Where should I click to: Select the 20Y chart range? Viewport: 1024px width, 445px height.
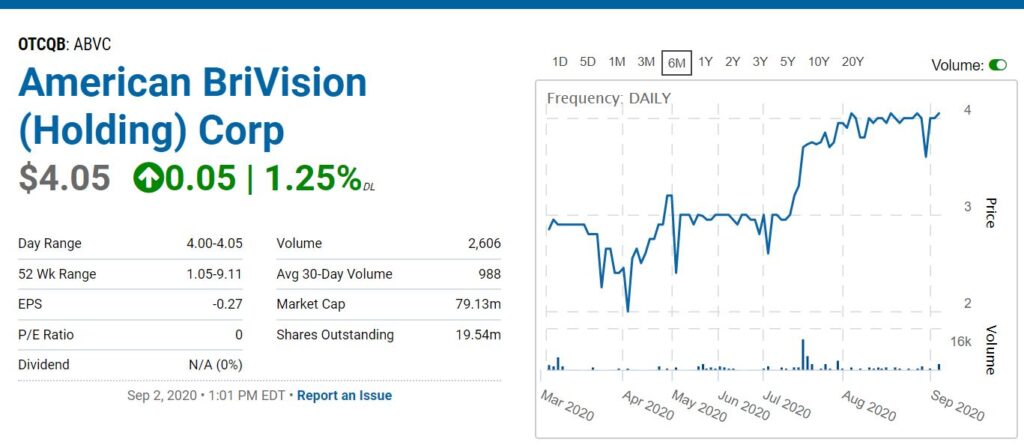[x=852, y=62]
